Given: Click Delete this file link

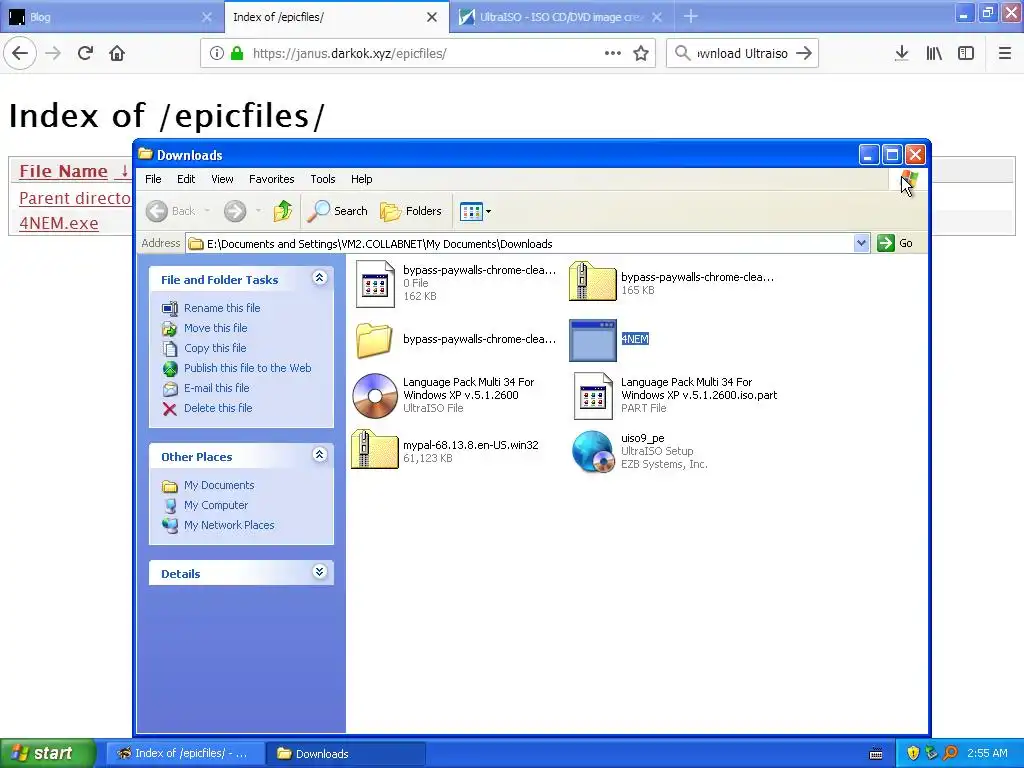Looking at the screenshot, I should click(x=217, y=408).
